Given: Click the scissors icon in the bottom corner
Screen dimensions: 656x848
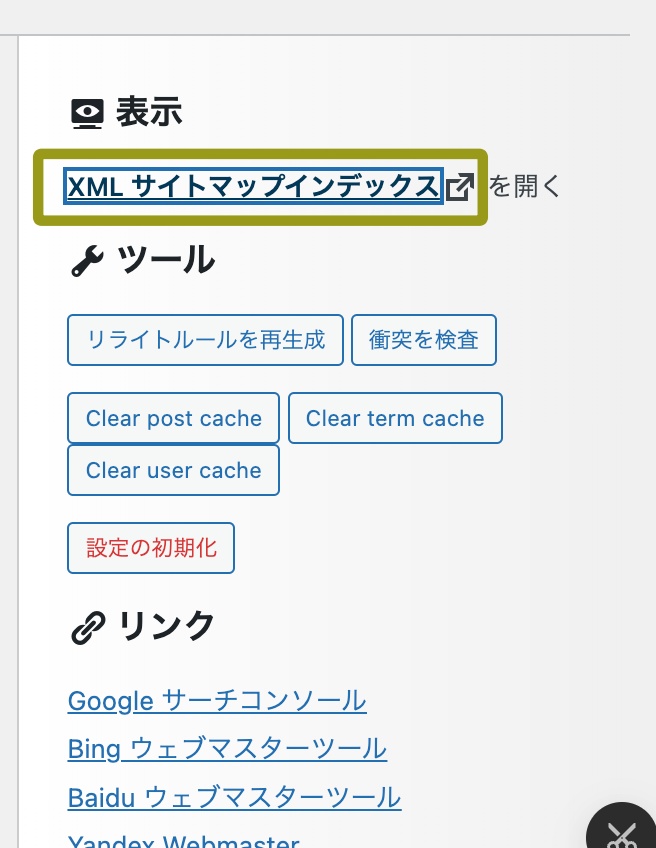Looking at the screenshot, I should tap(622, 836).
